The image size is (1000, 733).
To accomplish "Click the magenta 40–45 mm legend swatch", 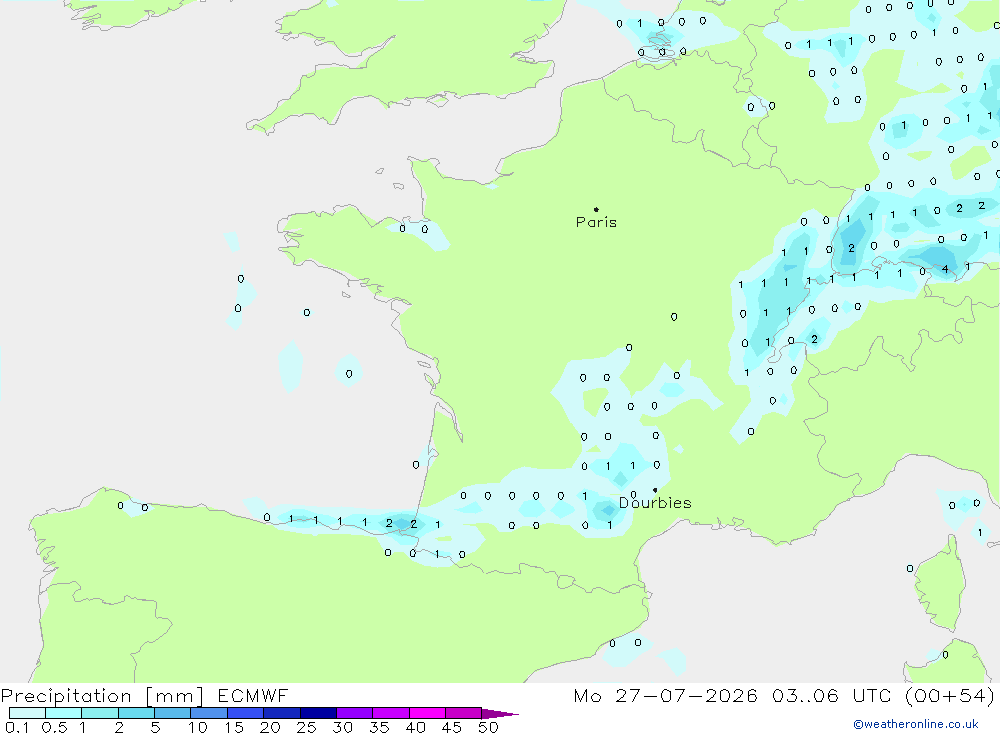I will [x=427, y=713].
